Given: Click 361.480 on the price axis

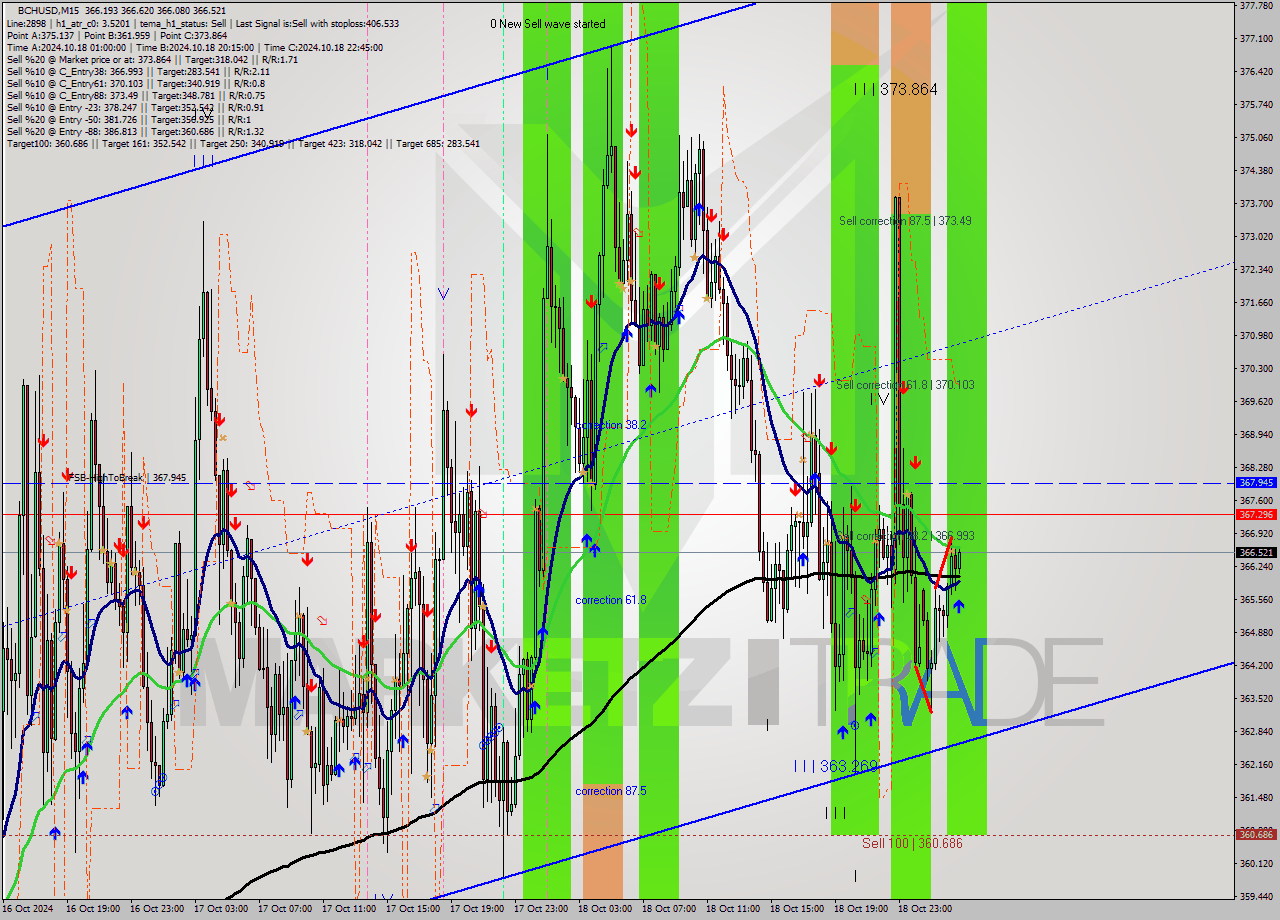Looking at the screenshot, I should tap(1256, 797).
